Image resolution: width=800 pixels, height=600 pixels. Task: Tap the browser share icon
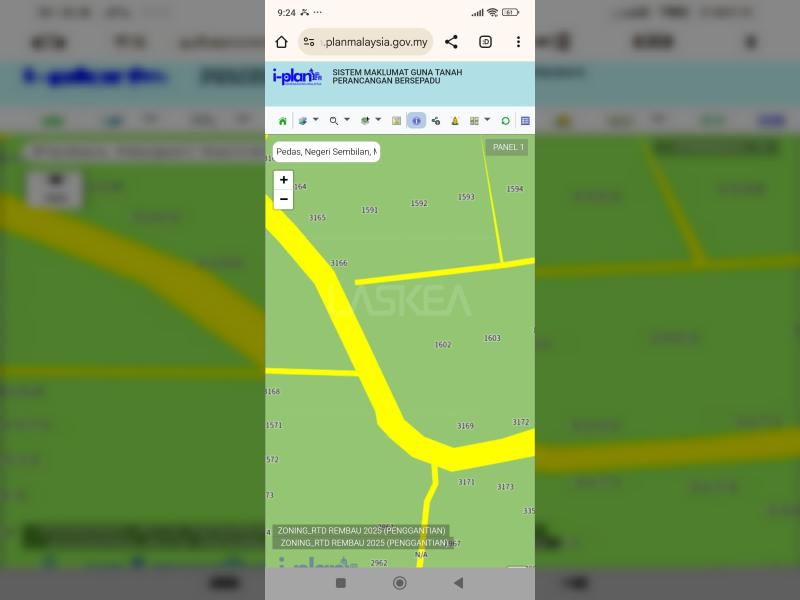point(451,42)
